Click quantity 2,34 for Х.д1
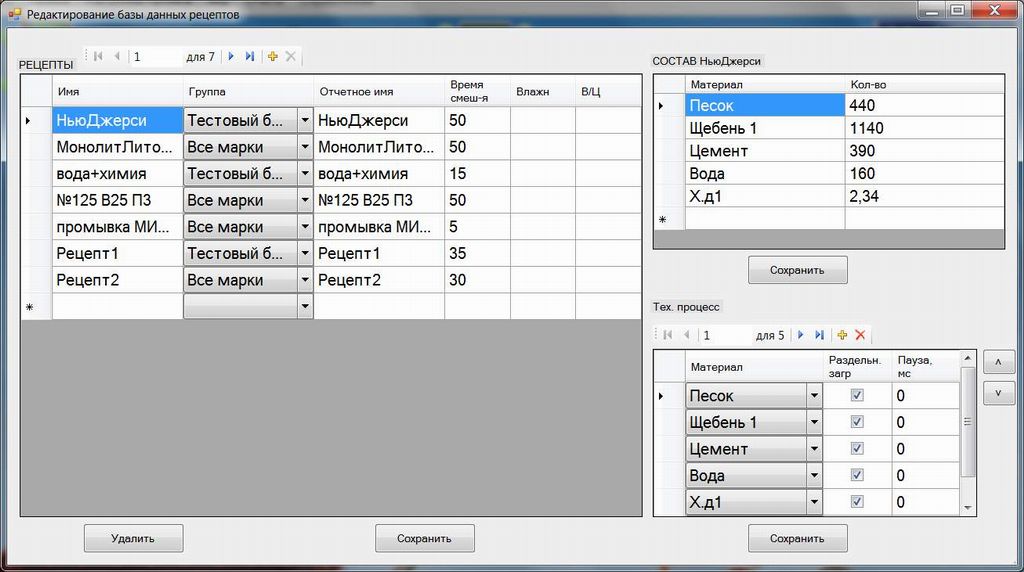Image resolution: width=1024 pixels, height=572 pixels. 925,196
